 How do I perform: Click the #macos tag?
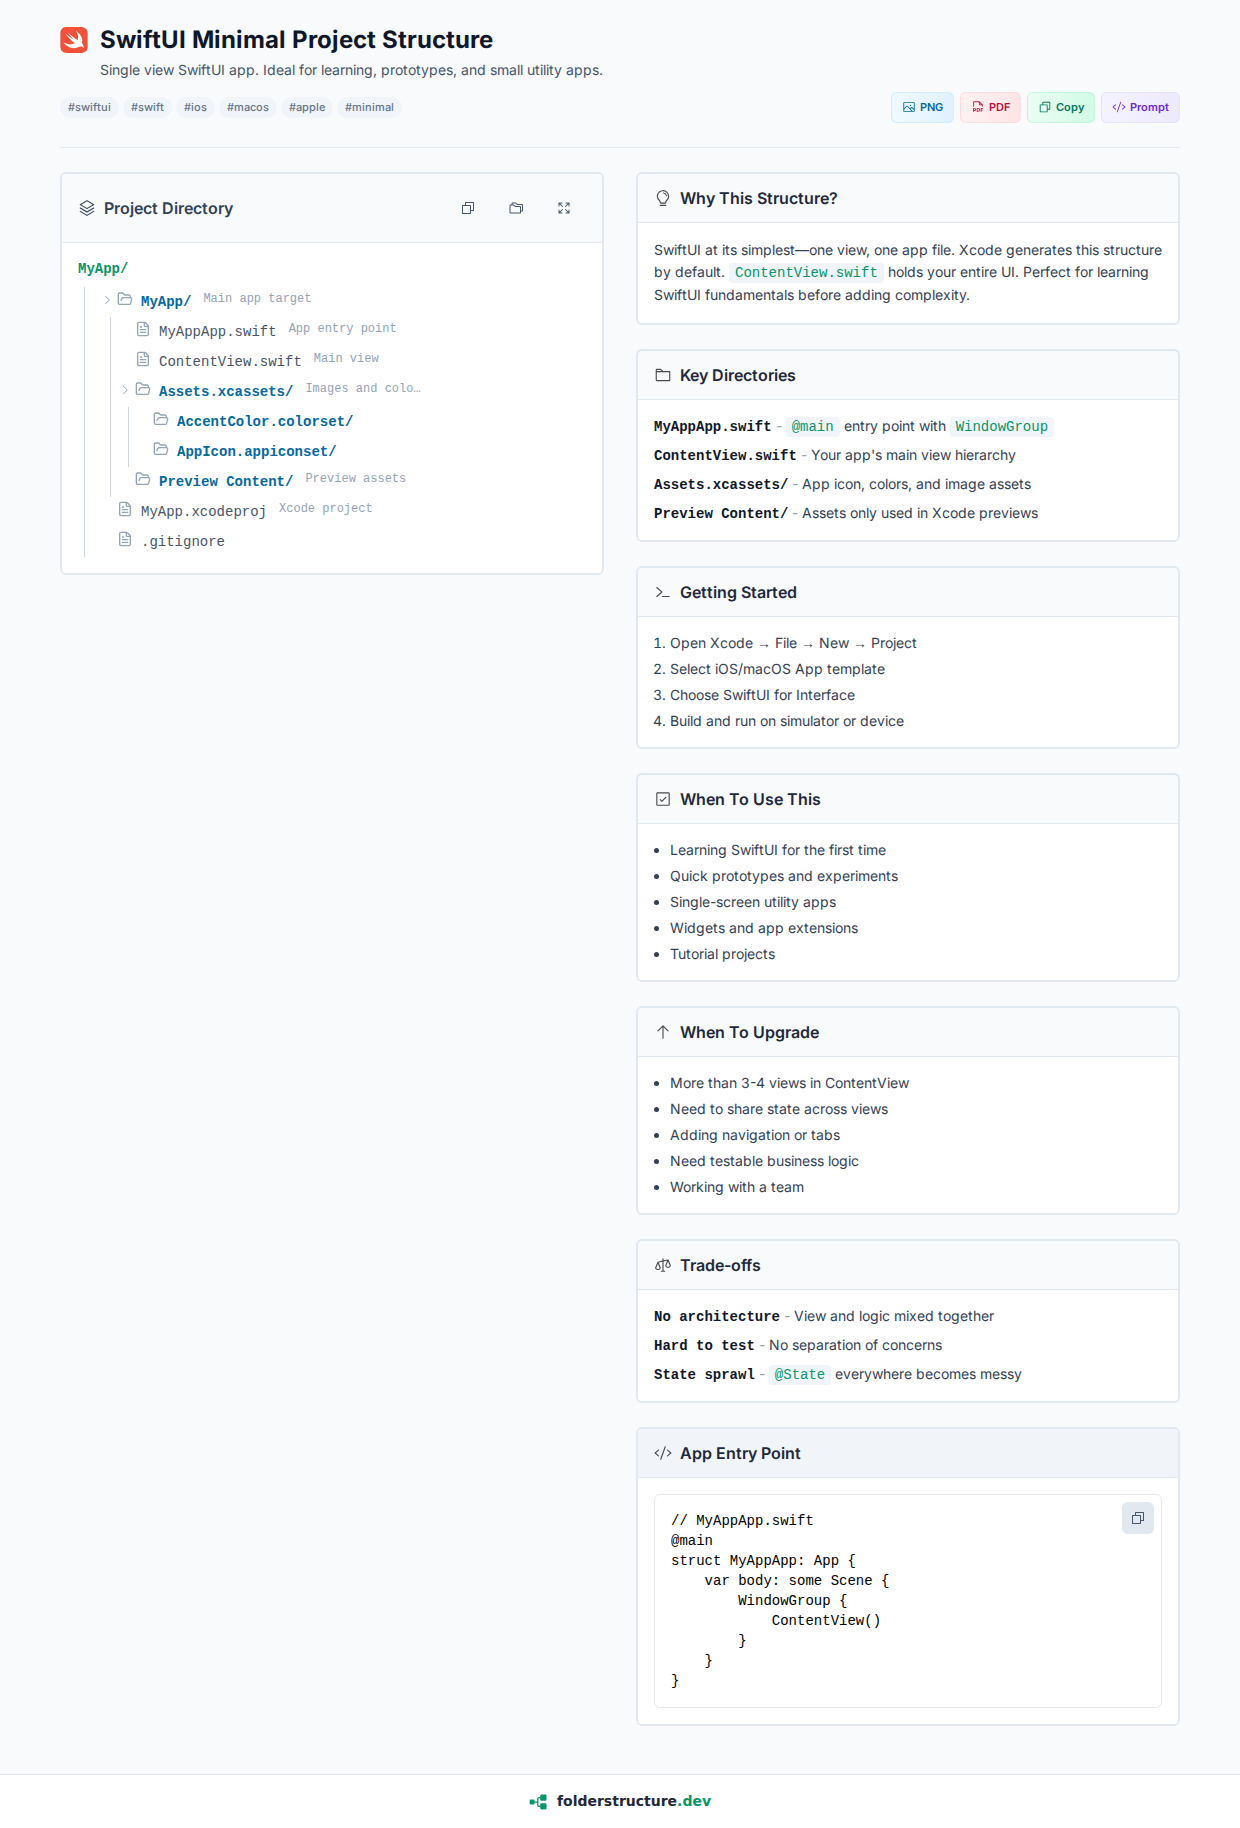point(247,108)
